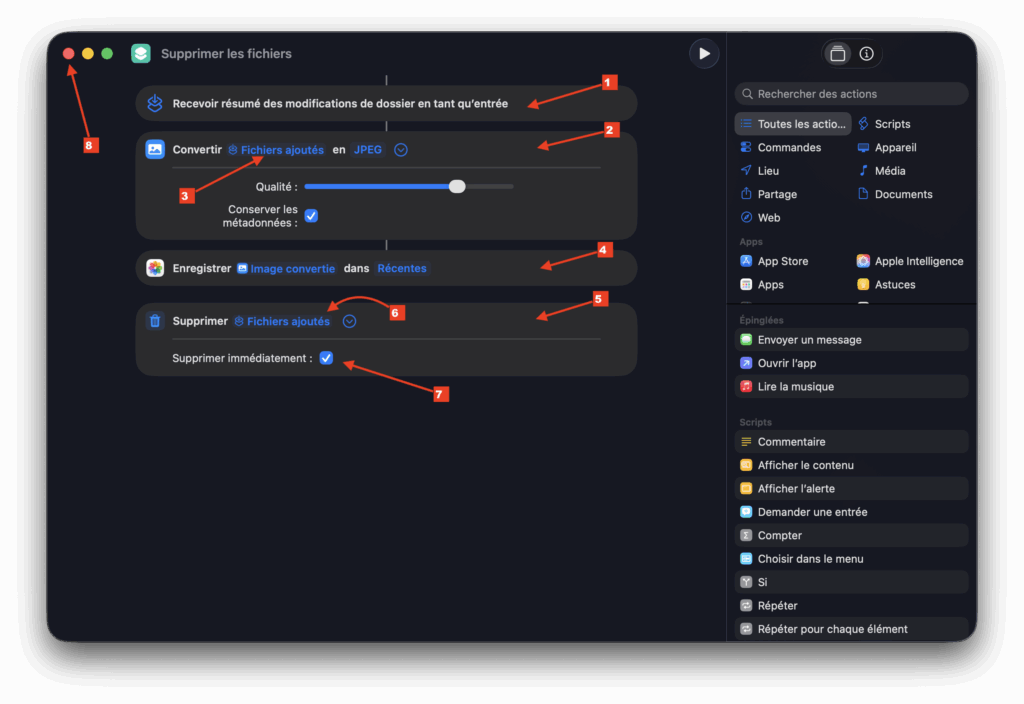Click the trash icon in Supprimer action
The height and width of the screenshot is (704, 1024).
pyautogui.click(x=155, y=321)
